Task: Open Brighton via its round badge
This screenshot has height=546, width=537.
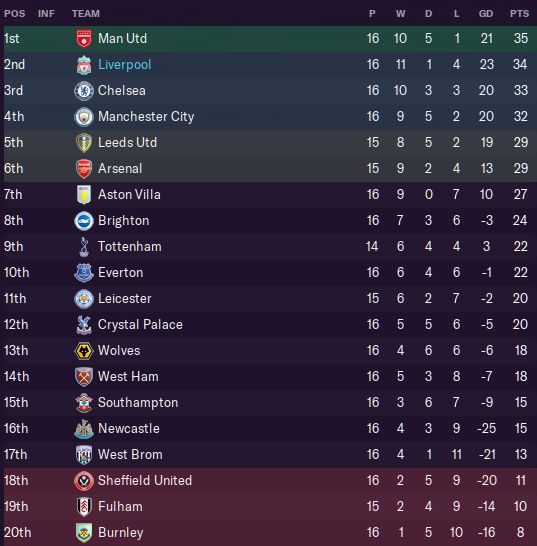Action: pyautogui.click(x=84, y=221)
